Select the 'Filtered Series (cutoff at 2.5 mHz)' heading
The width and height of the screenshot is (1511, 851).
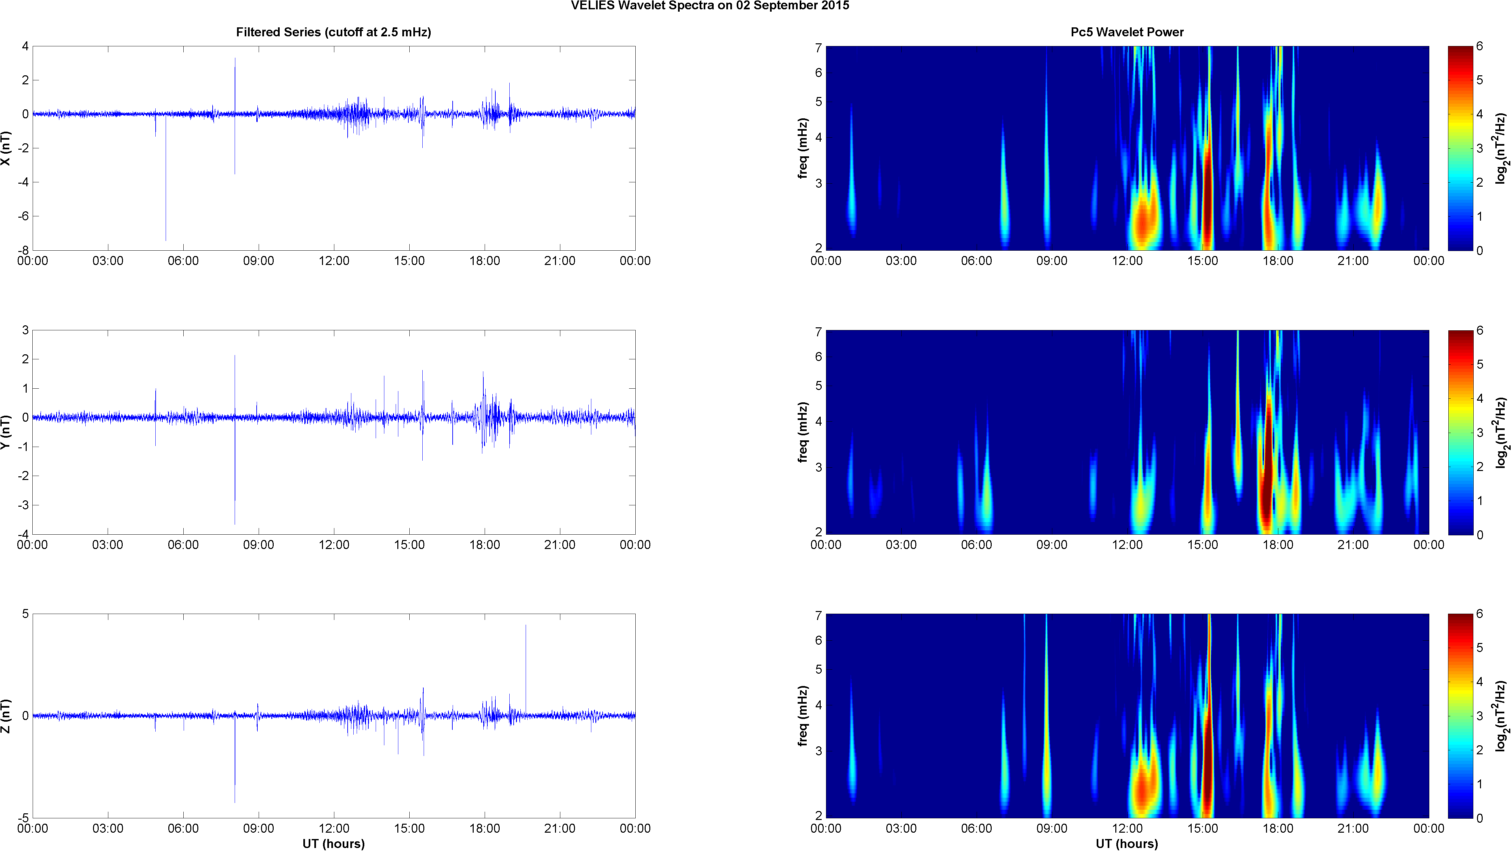[x=333, y=32]
